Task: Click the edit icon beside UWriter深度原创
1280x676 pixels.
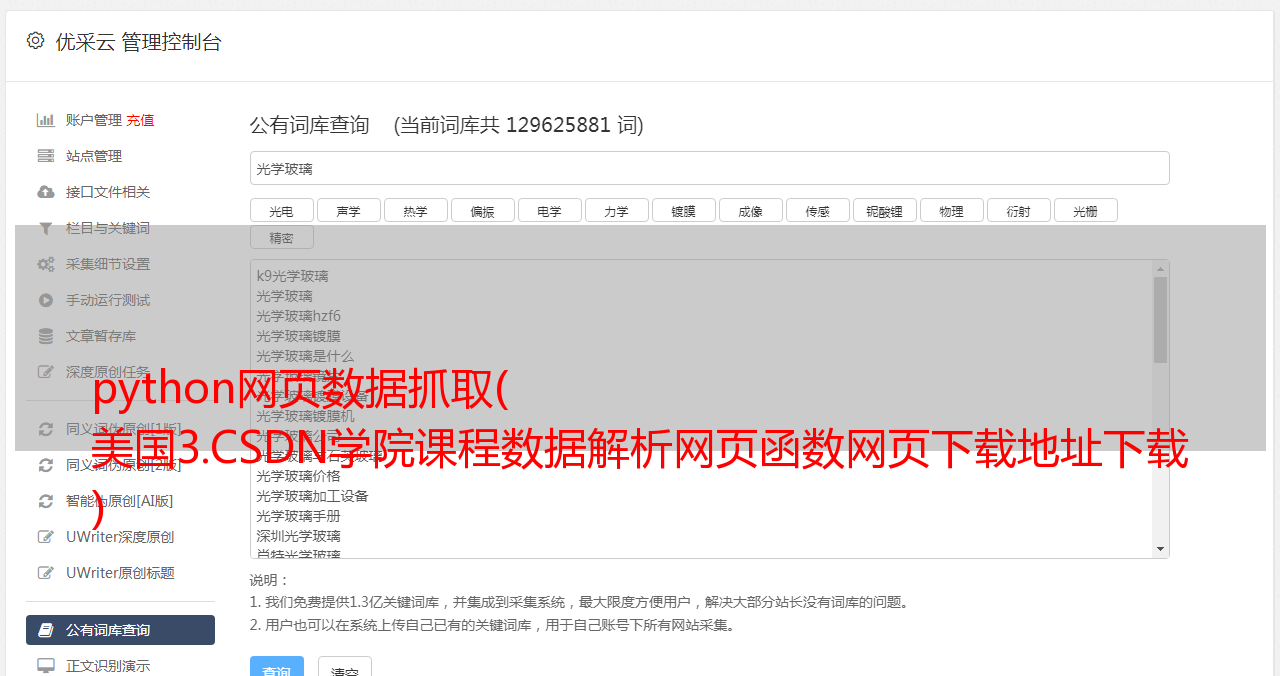Action: coord(45,537)
